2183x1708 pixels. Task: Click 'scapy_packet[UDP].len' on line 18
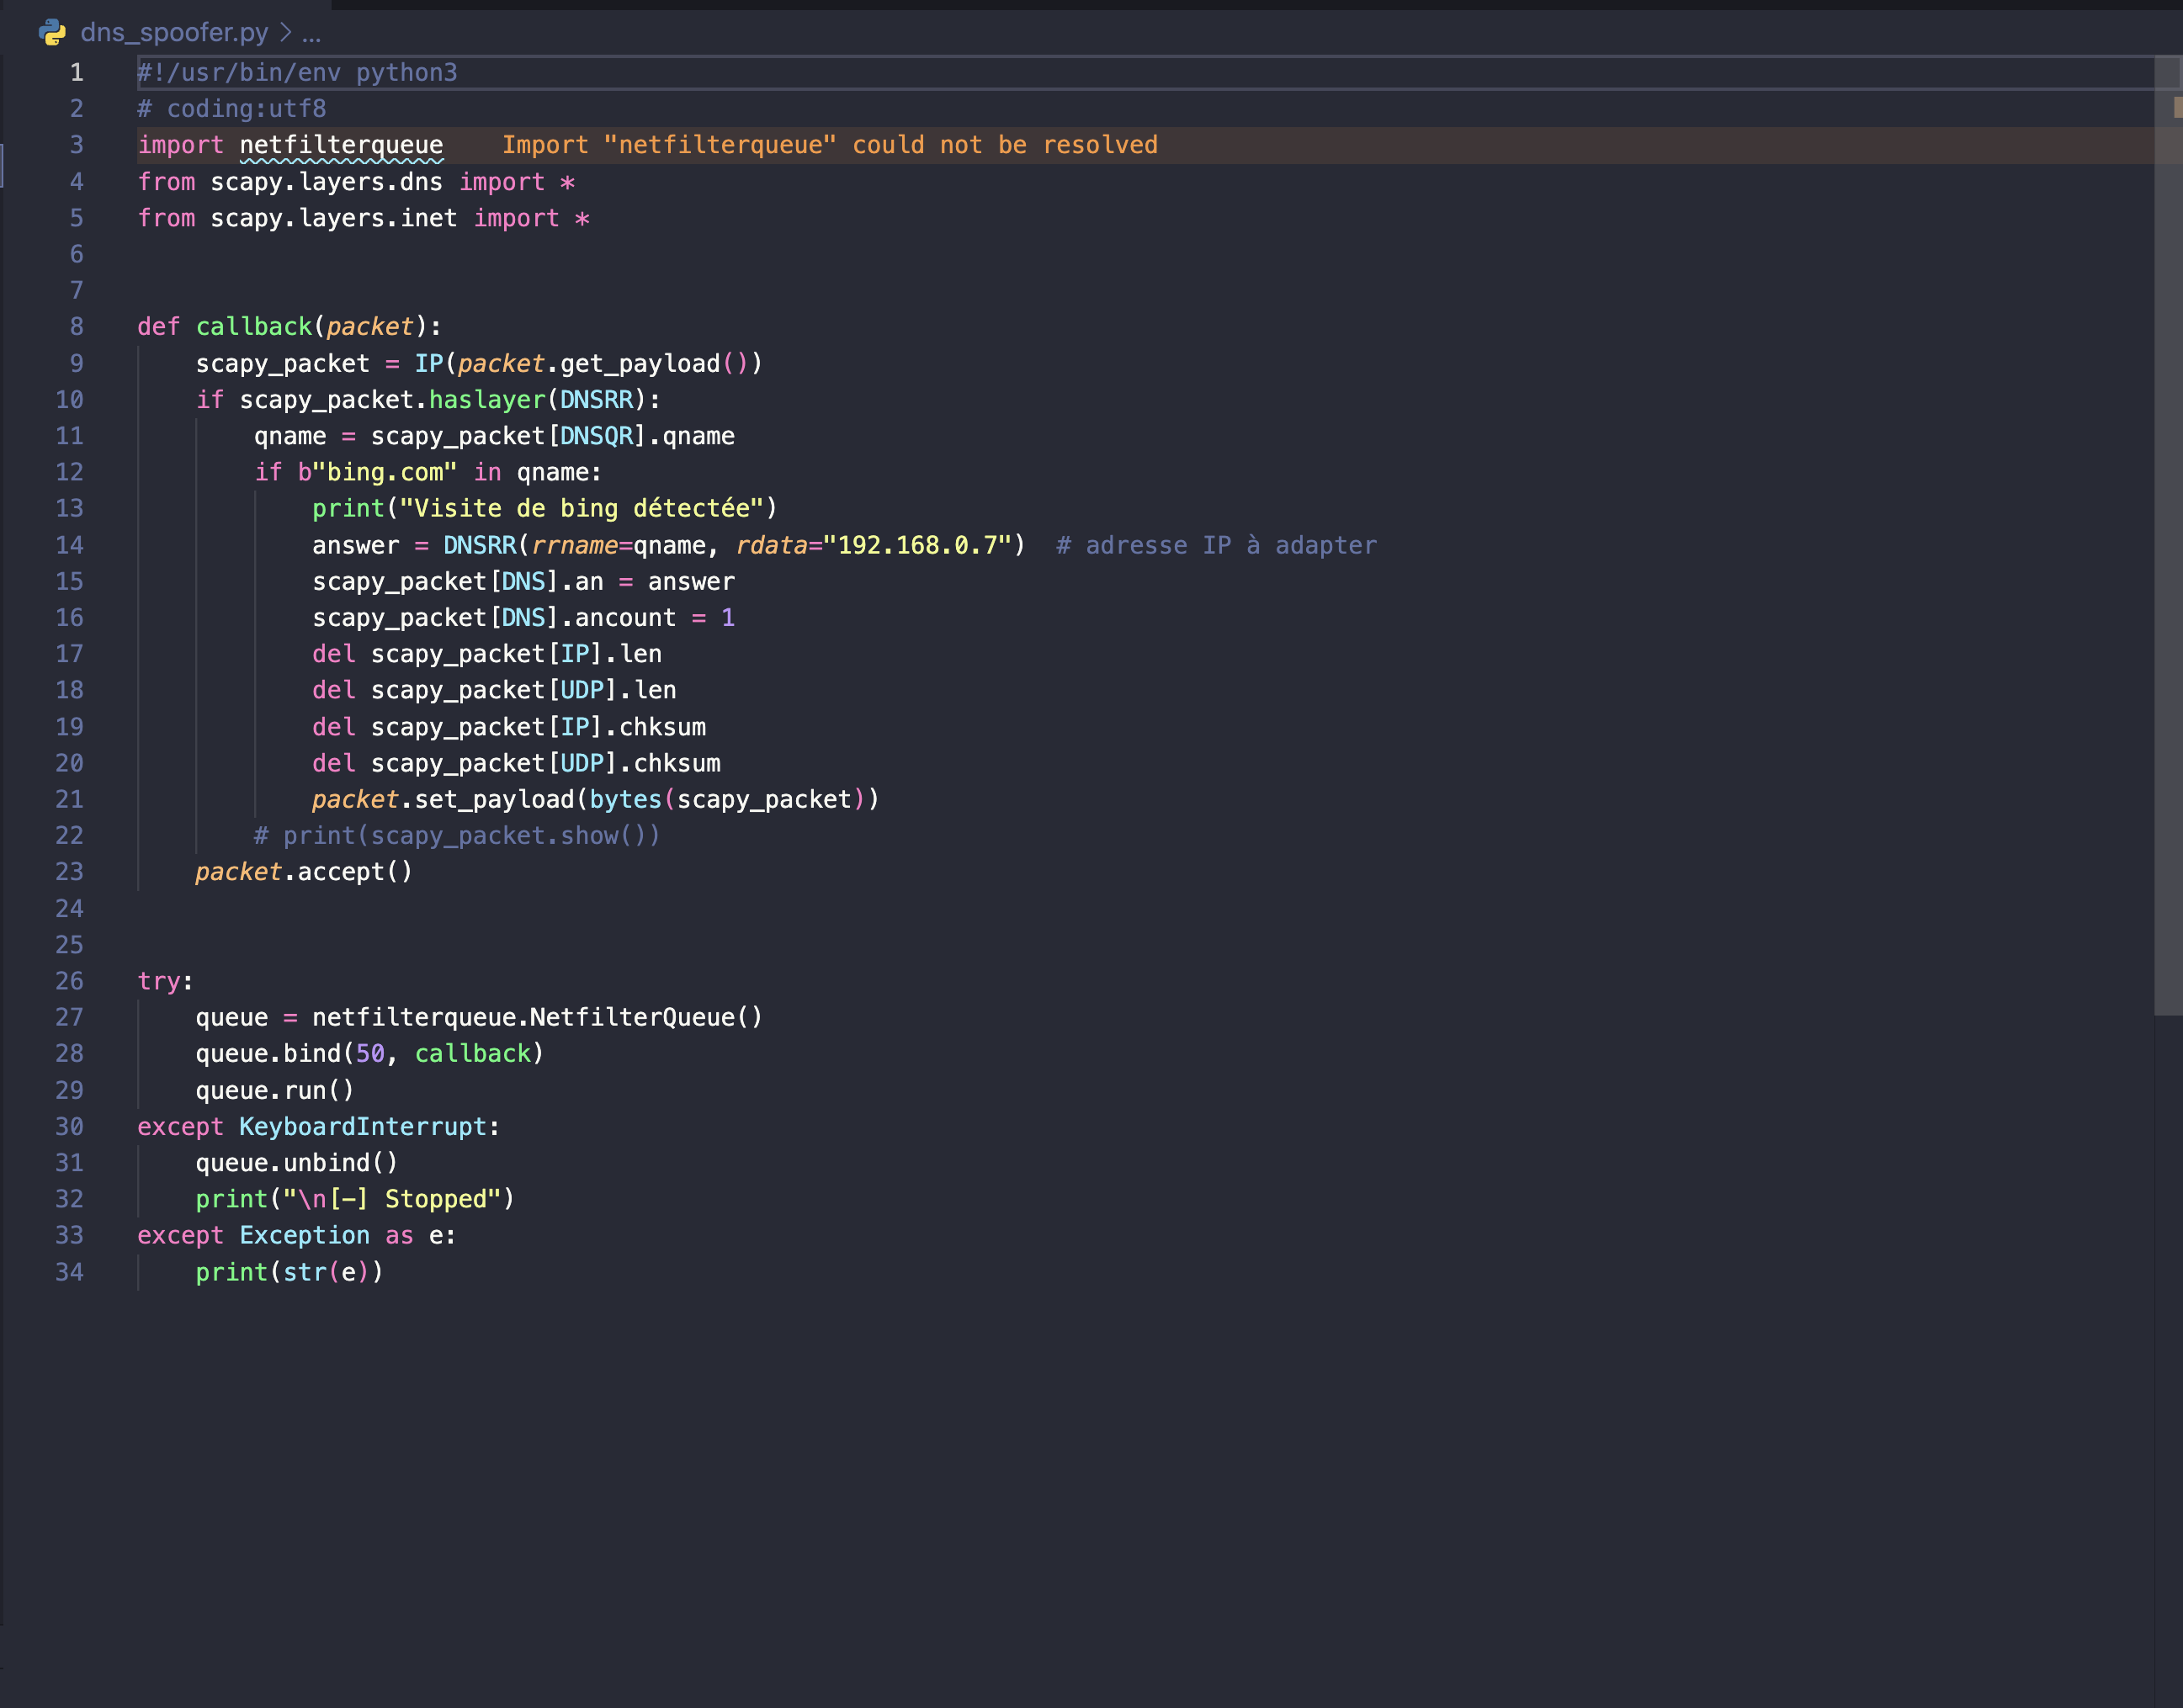coord(523,690)
